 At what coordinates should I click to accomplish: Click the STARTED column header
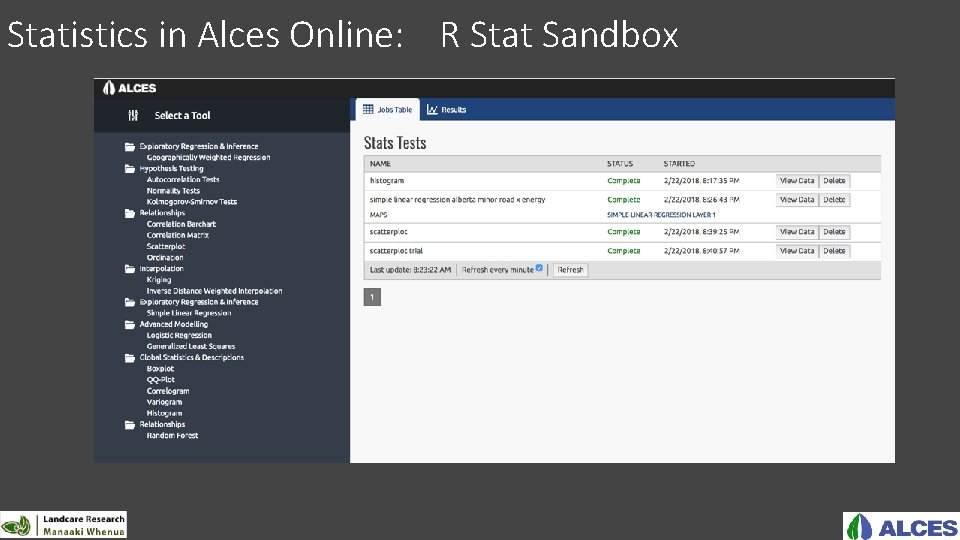tap(679, 163)
